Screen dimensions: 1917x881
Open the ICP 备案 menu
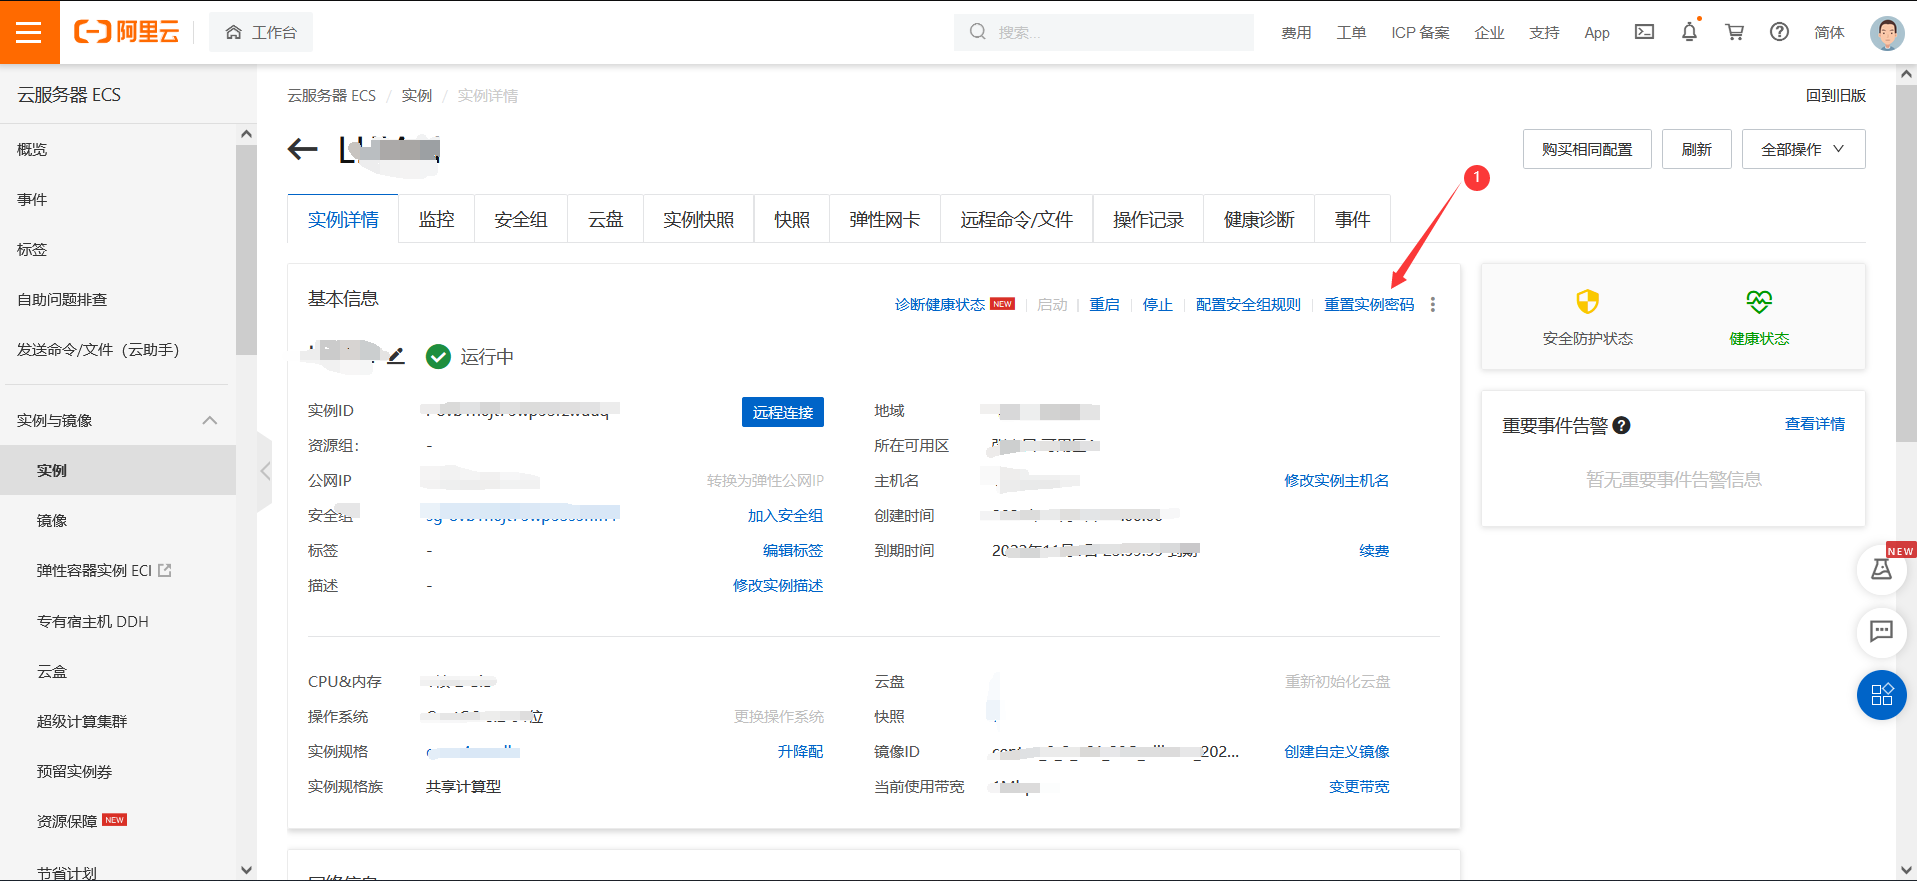coord(1420,33)
